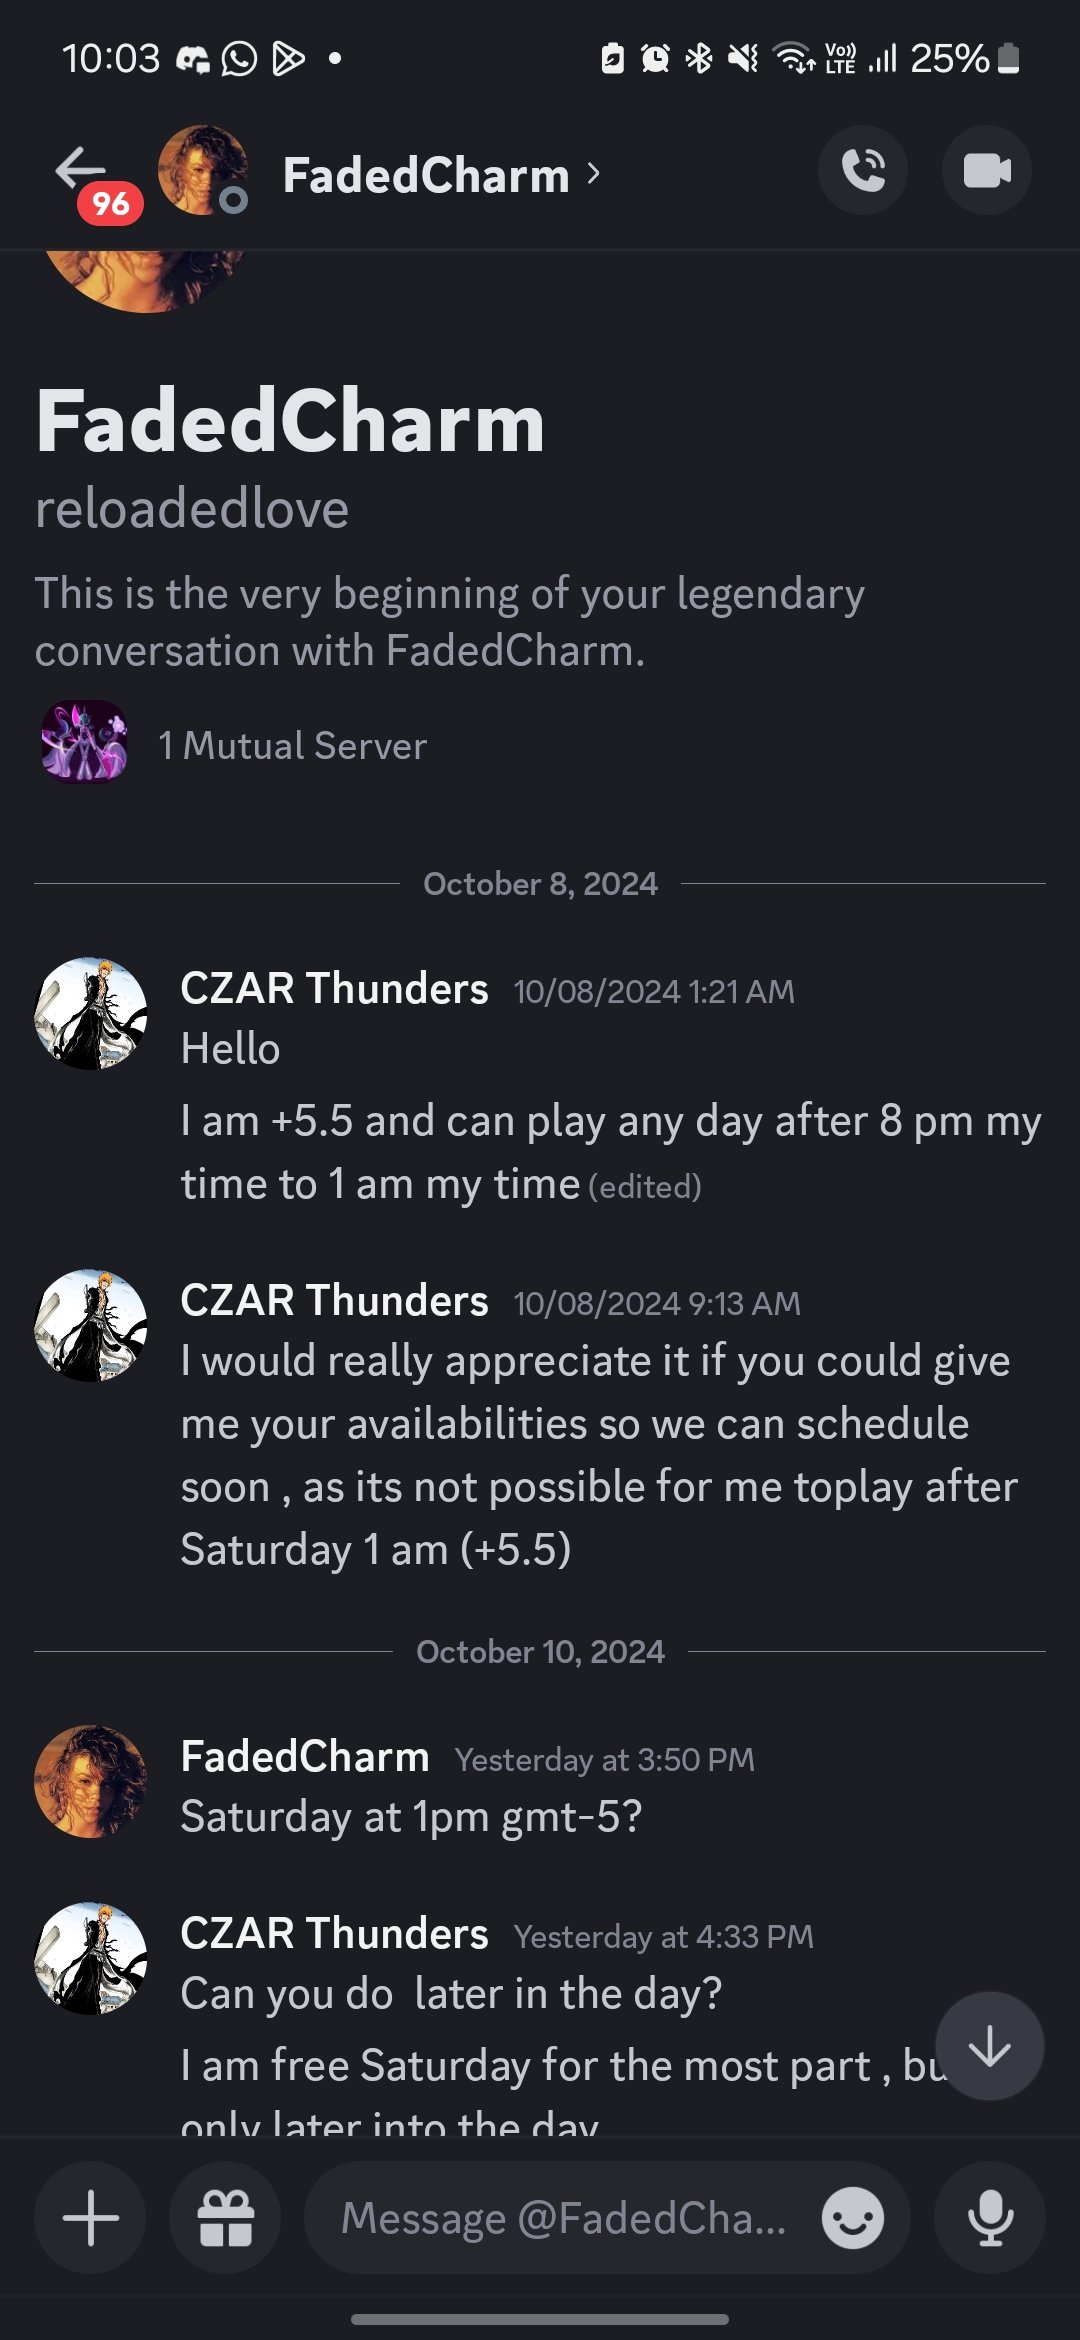Tap FadedCharm's avatar beside the 3:50 PM message
The width and height of the screenshot is (1080, 2340).
(91, 1781)
